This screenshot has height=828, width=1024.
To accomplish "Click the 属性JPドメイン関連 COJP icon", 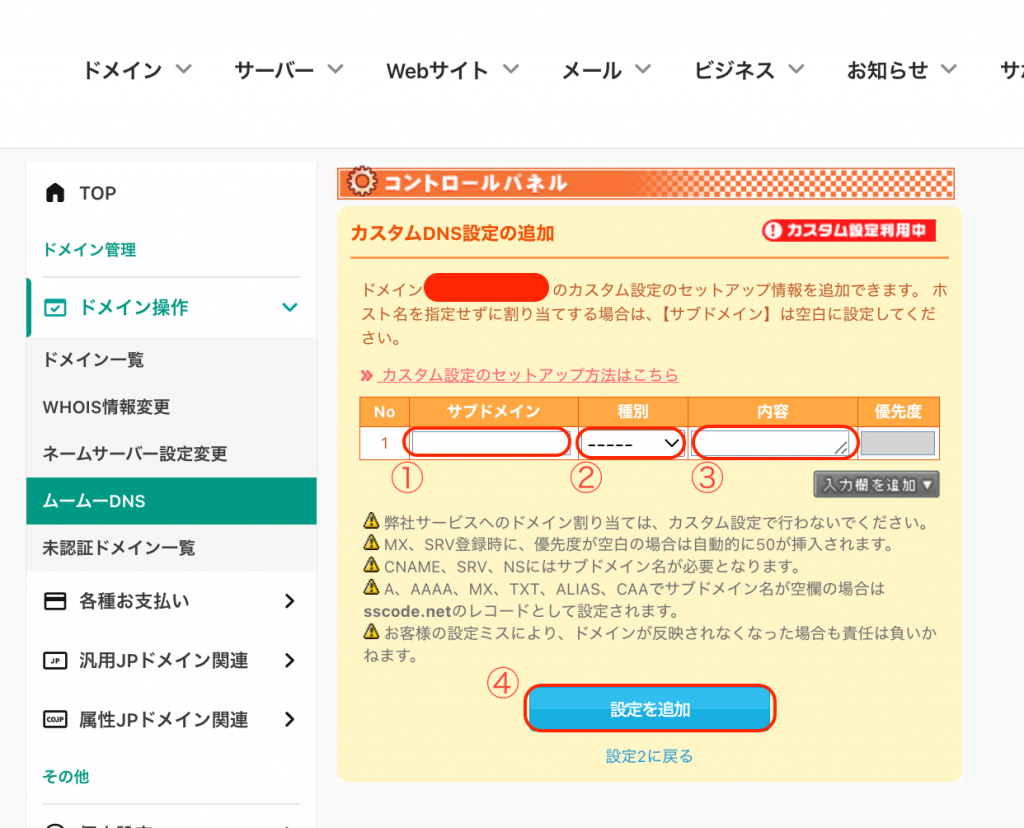I will (56, 720).
